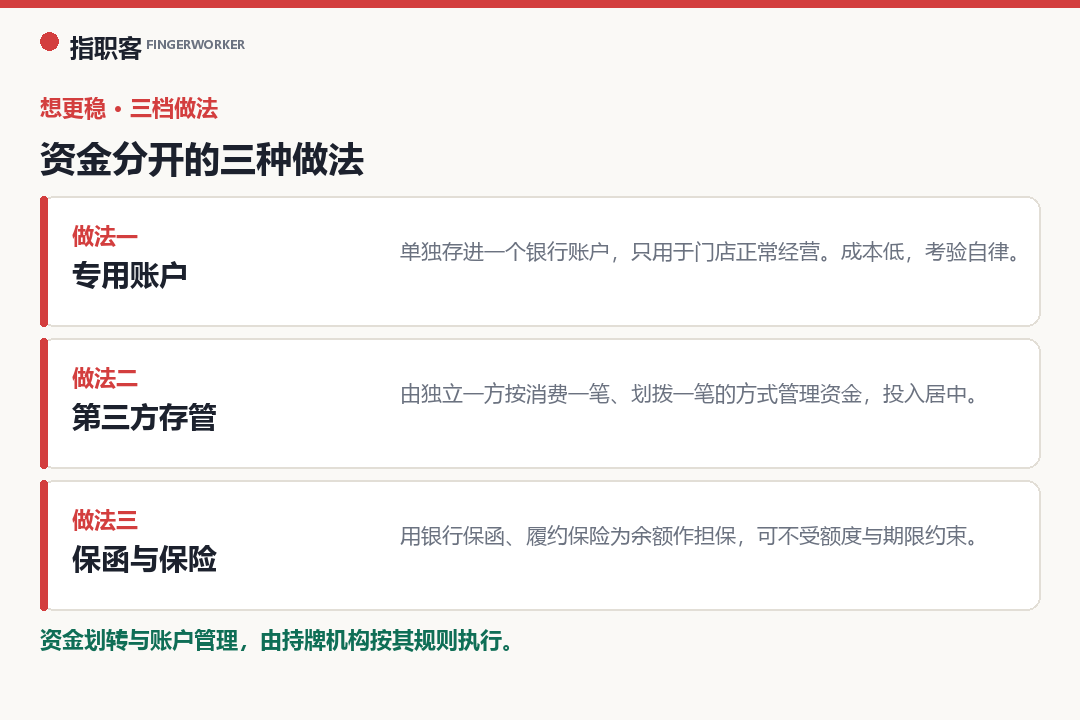The width and height of the screenshot is (1080, 720).
Task: Select the 专用账户 card title
Action: click(129, 275)
